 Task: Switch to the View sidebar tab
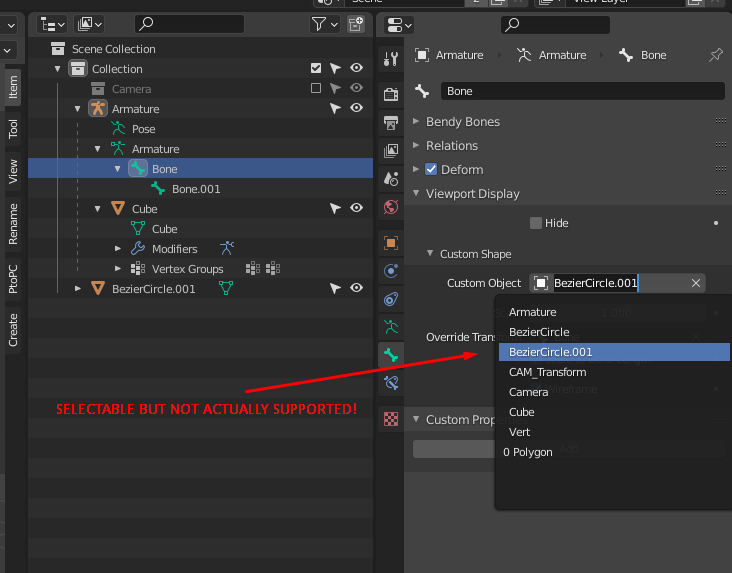tap(13, 171)
